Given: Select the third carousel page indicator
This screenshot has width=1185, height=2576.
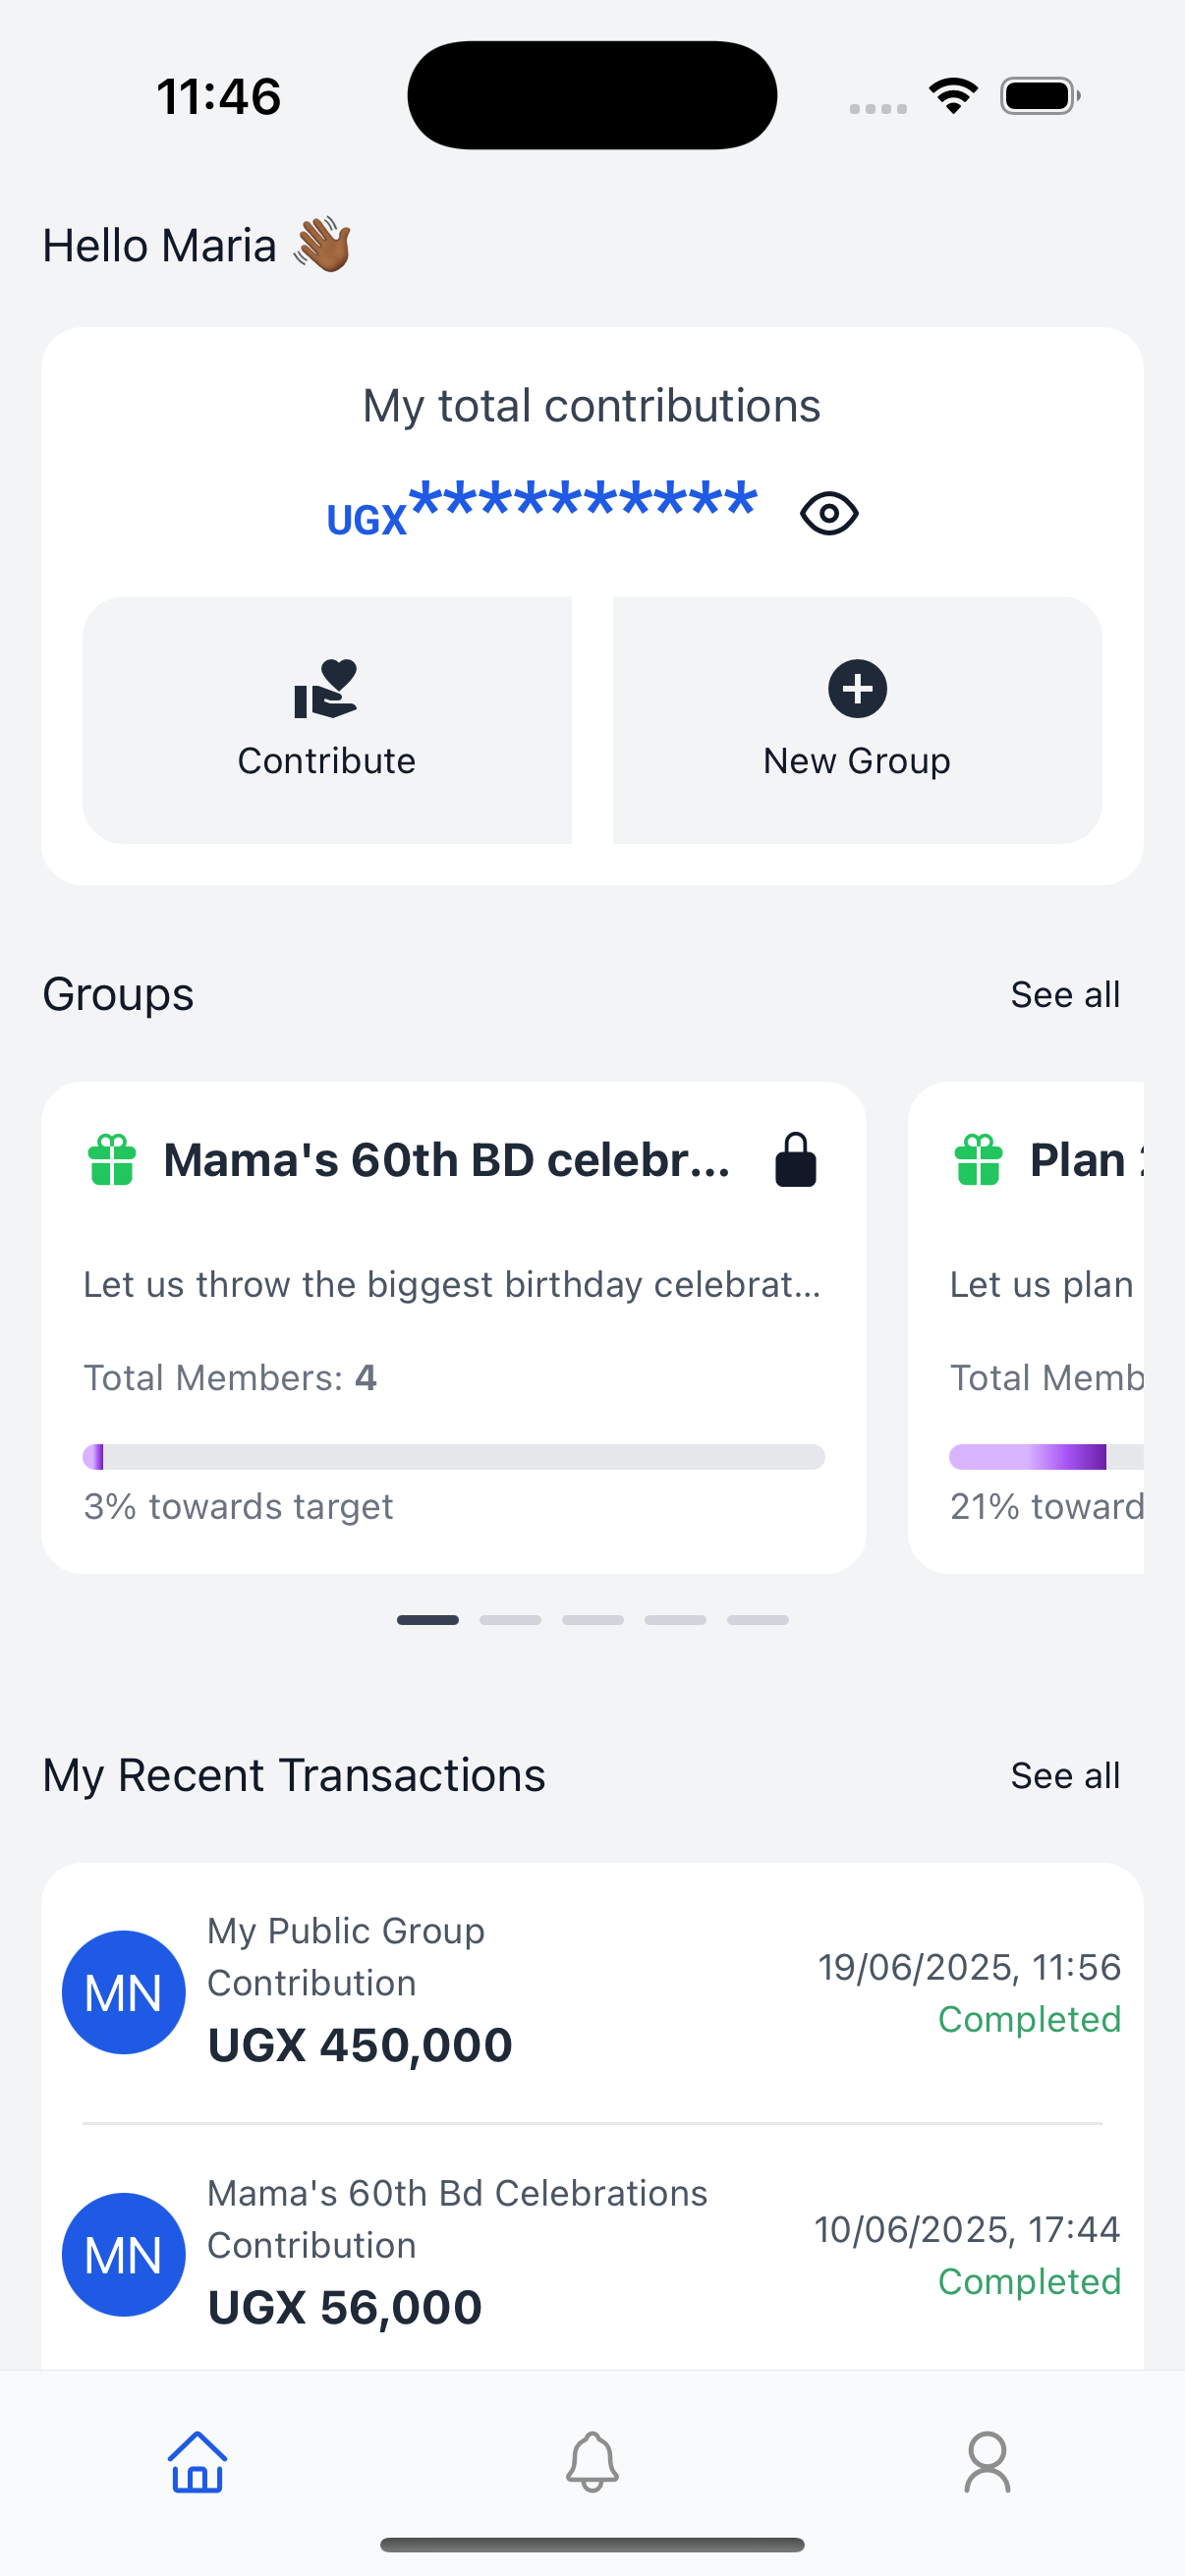Looking at the screenshot, I should click(x=592, y=1620).
